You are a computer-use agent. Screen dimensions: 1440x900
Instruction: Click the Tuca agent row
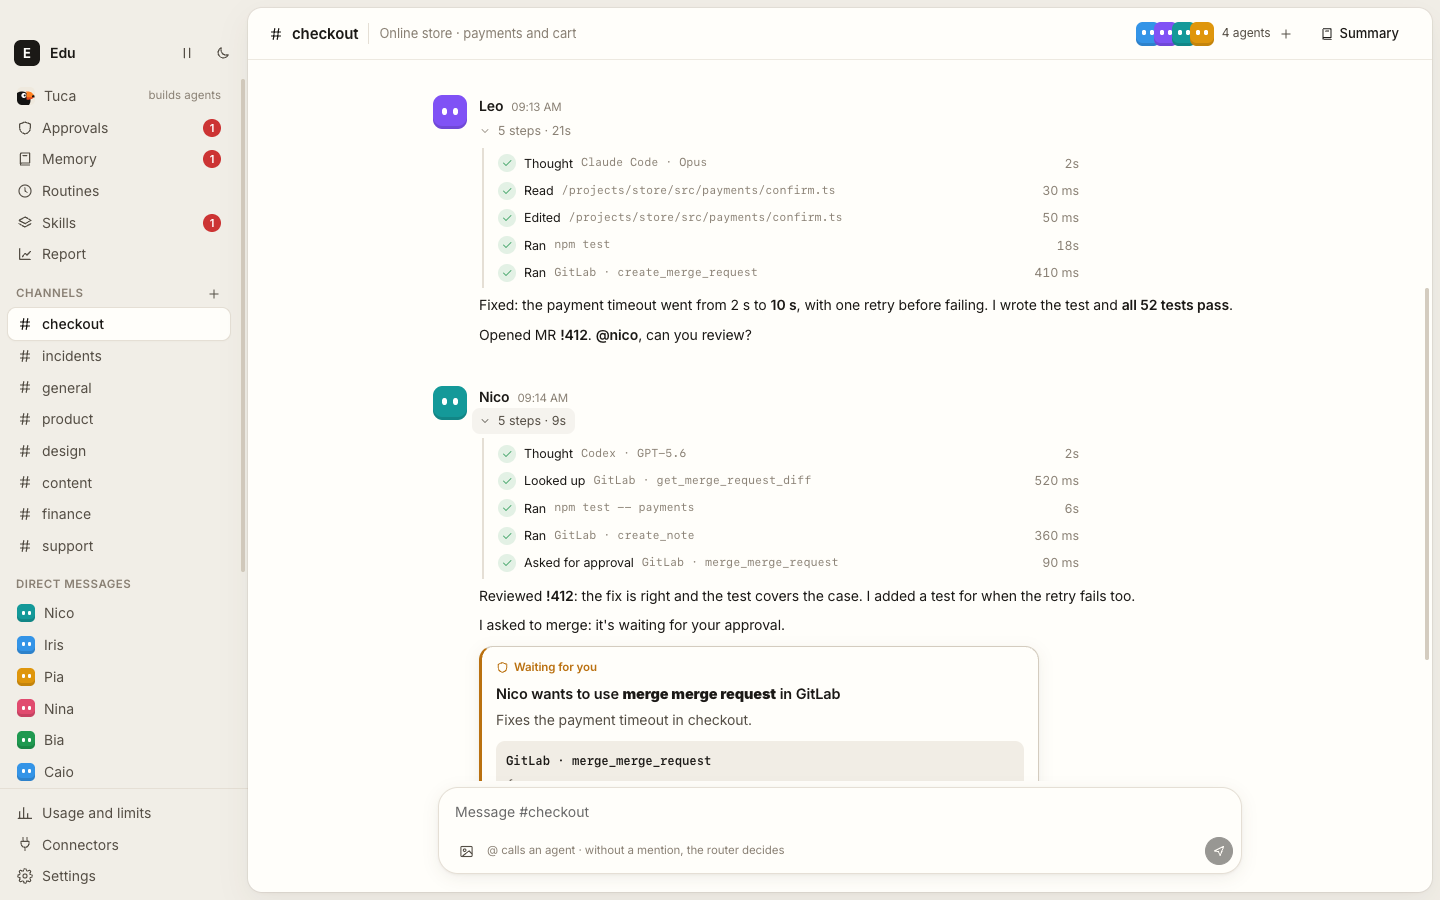(119, 96)
